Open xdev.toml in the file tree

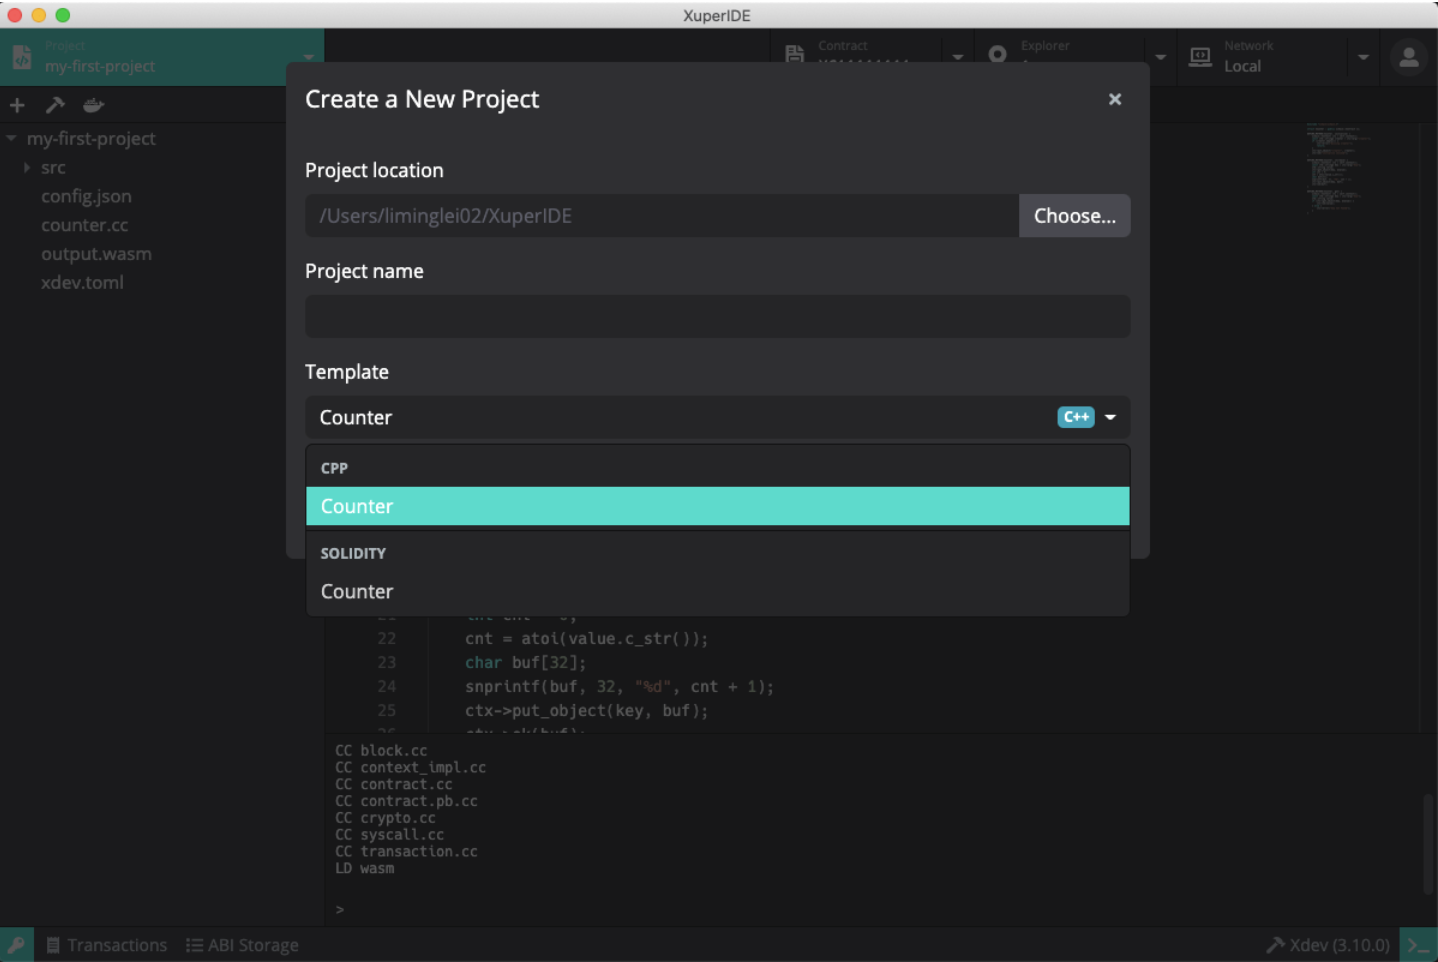[x=82, y=283]
